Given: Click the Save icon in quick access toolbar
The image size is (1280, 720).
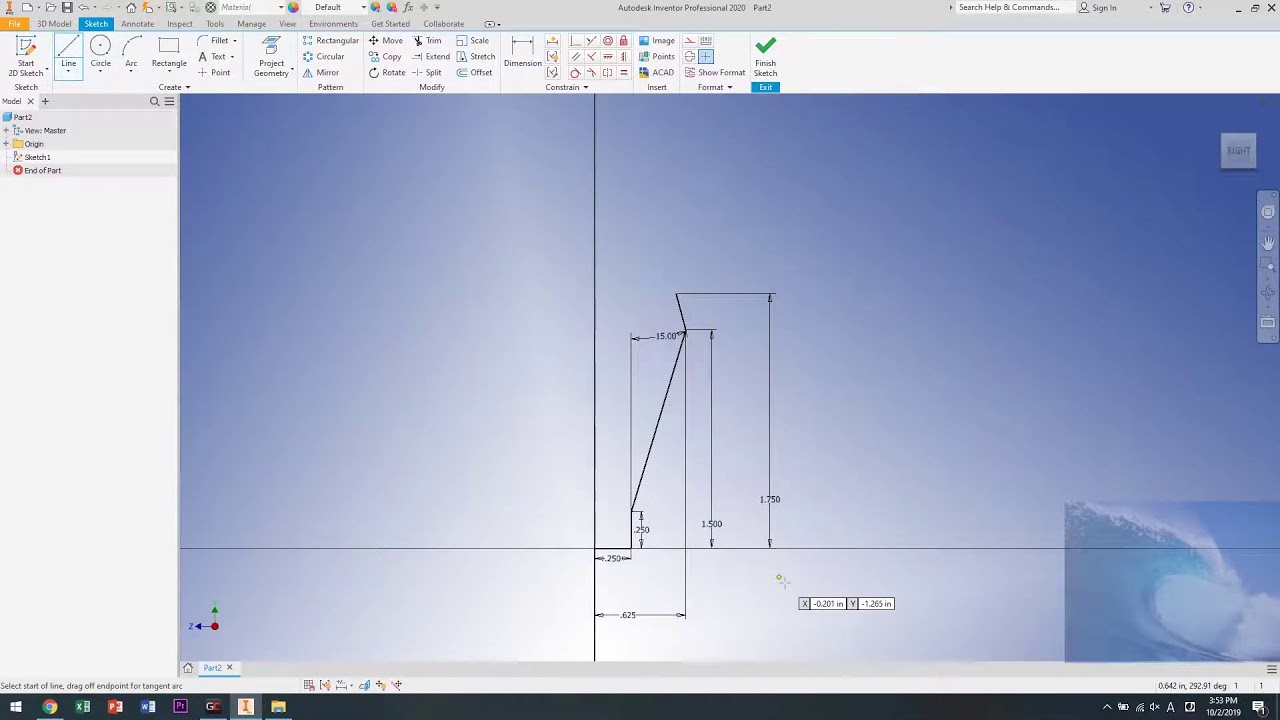Looking at the screenshot, I should 67,7.
